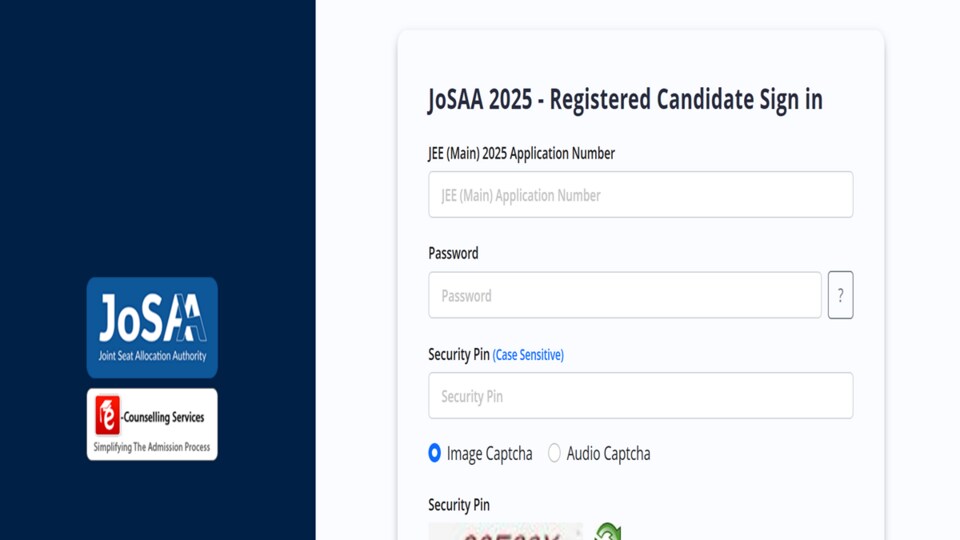Click the 'Simplifying The Admission Process' tagline

[152, 447]
